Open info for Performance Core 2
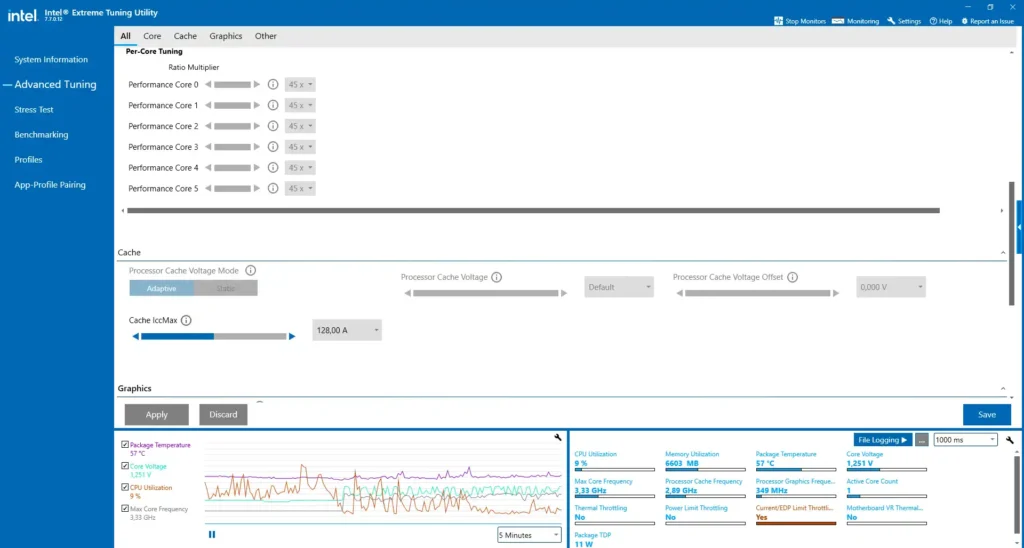 273,126
